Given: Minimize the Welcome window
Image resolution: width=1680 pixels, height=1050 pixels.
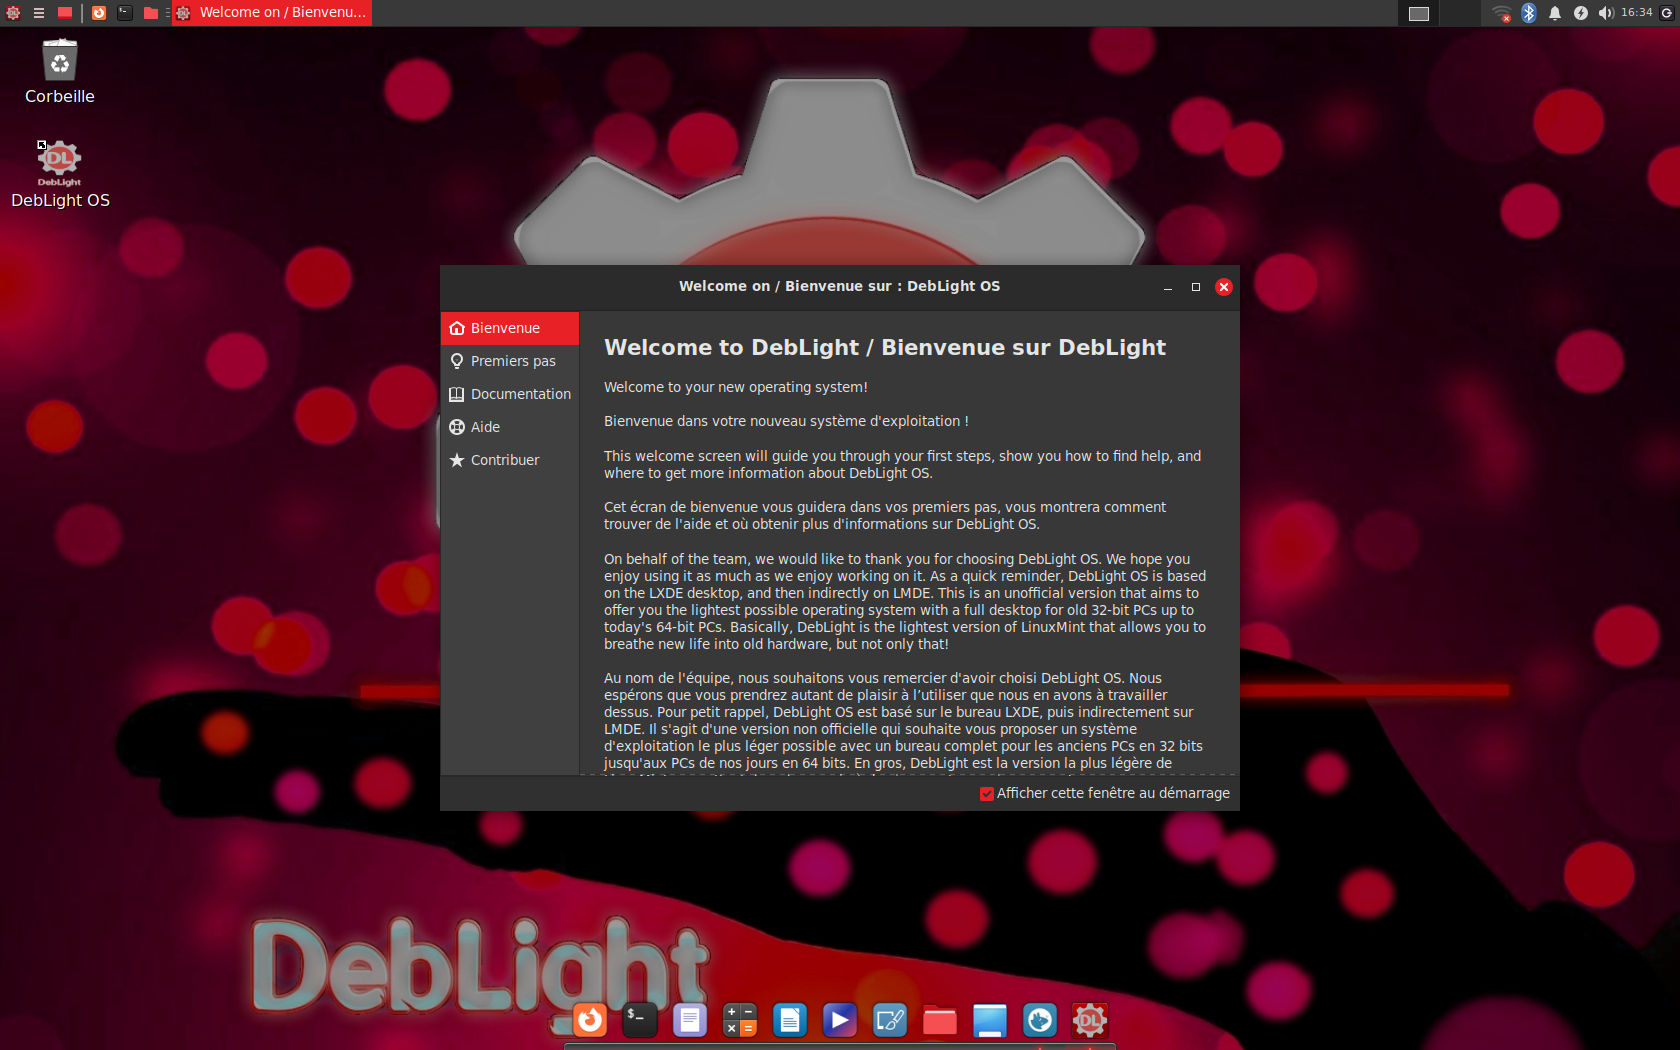Looking at the screenshot, I should coord(1168,287).
